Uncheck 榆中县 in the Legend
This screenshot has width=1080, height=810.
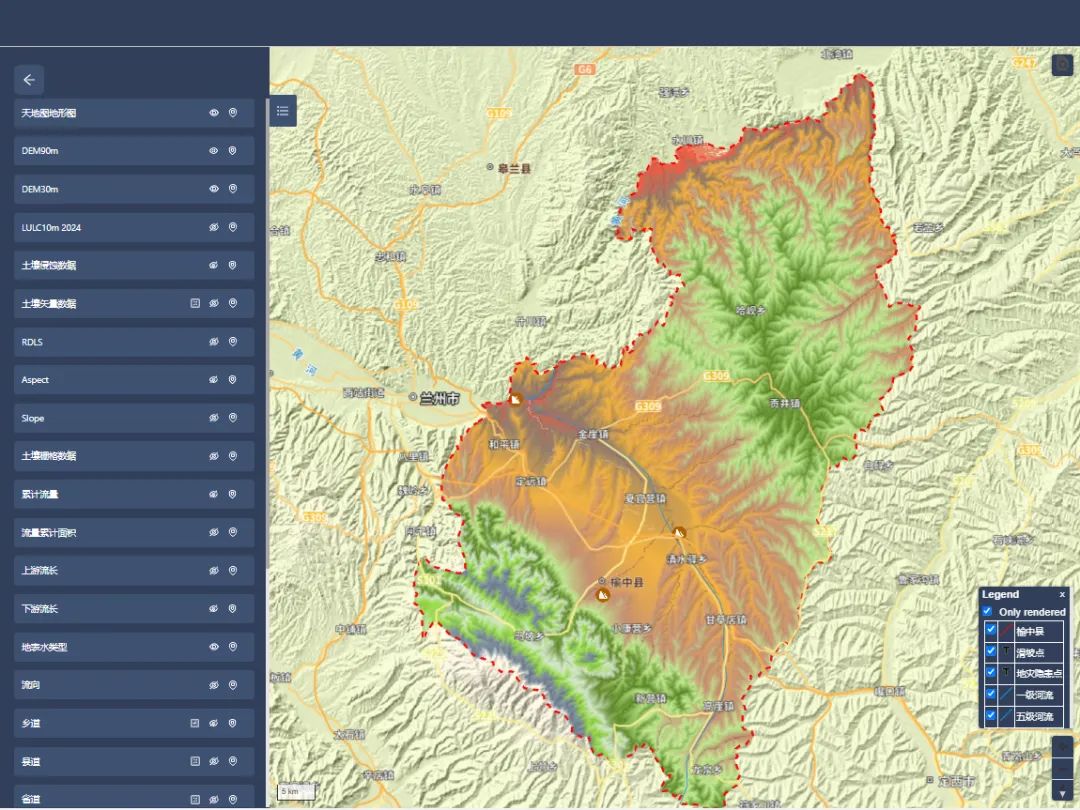(x=991, y=630)
